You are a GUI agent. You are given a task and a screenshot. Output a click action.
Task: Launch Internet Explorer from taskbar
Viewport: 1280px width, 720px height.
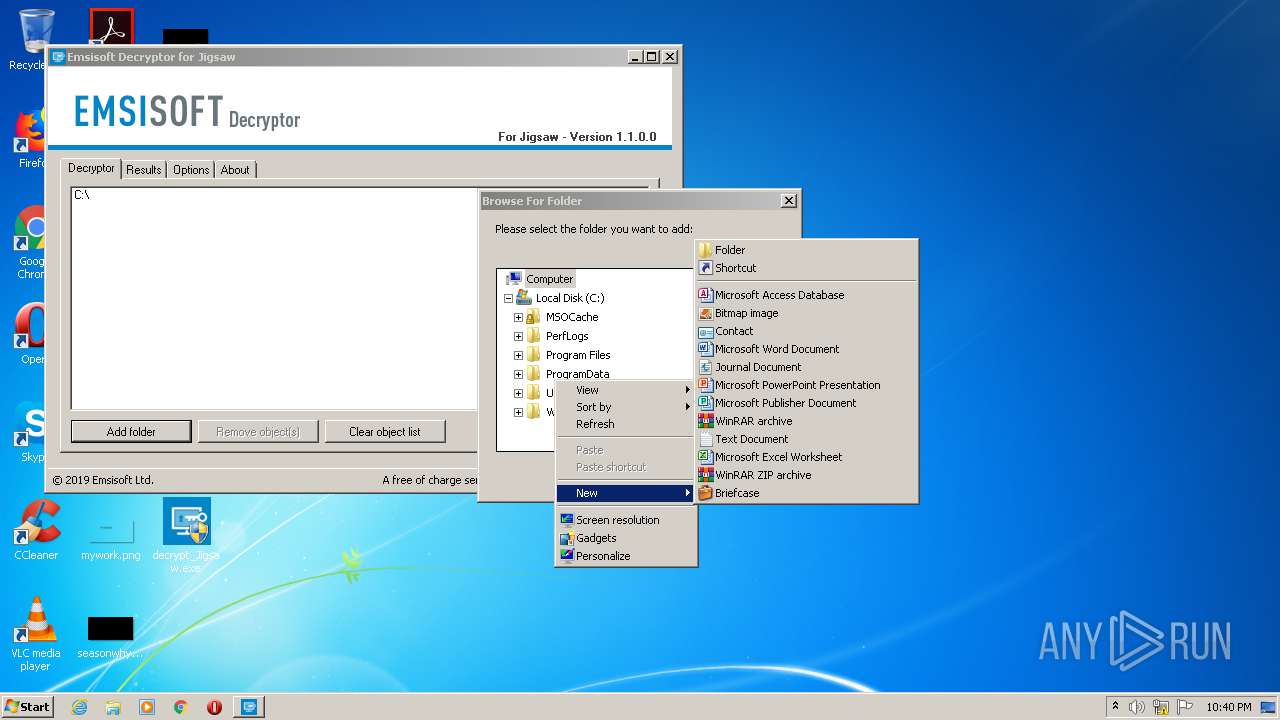[79, 707]
